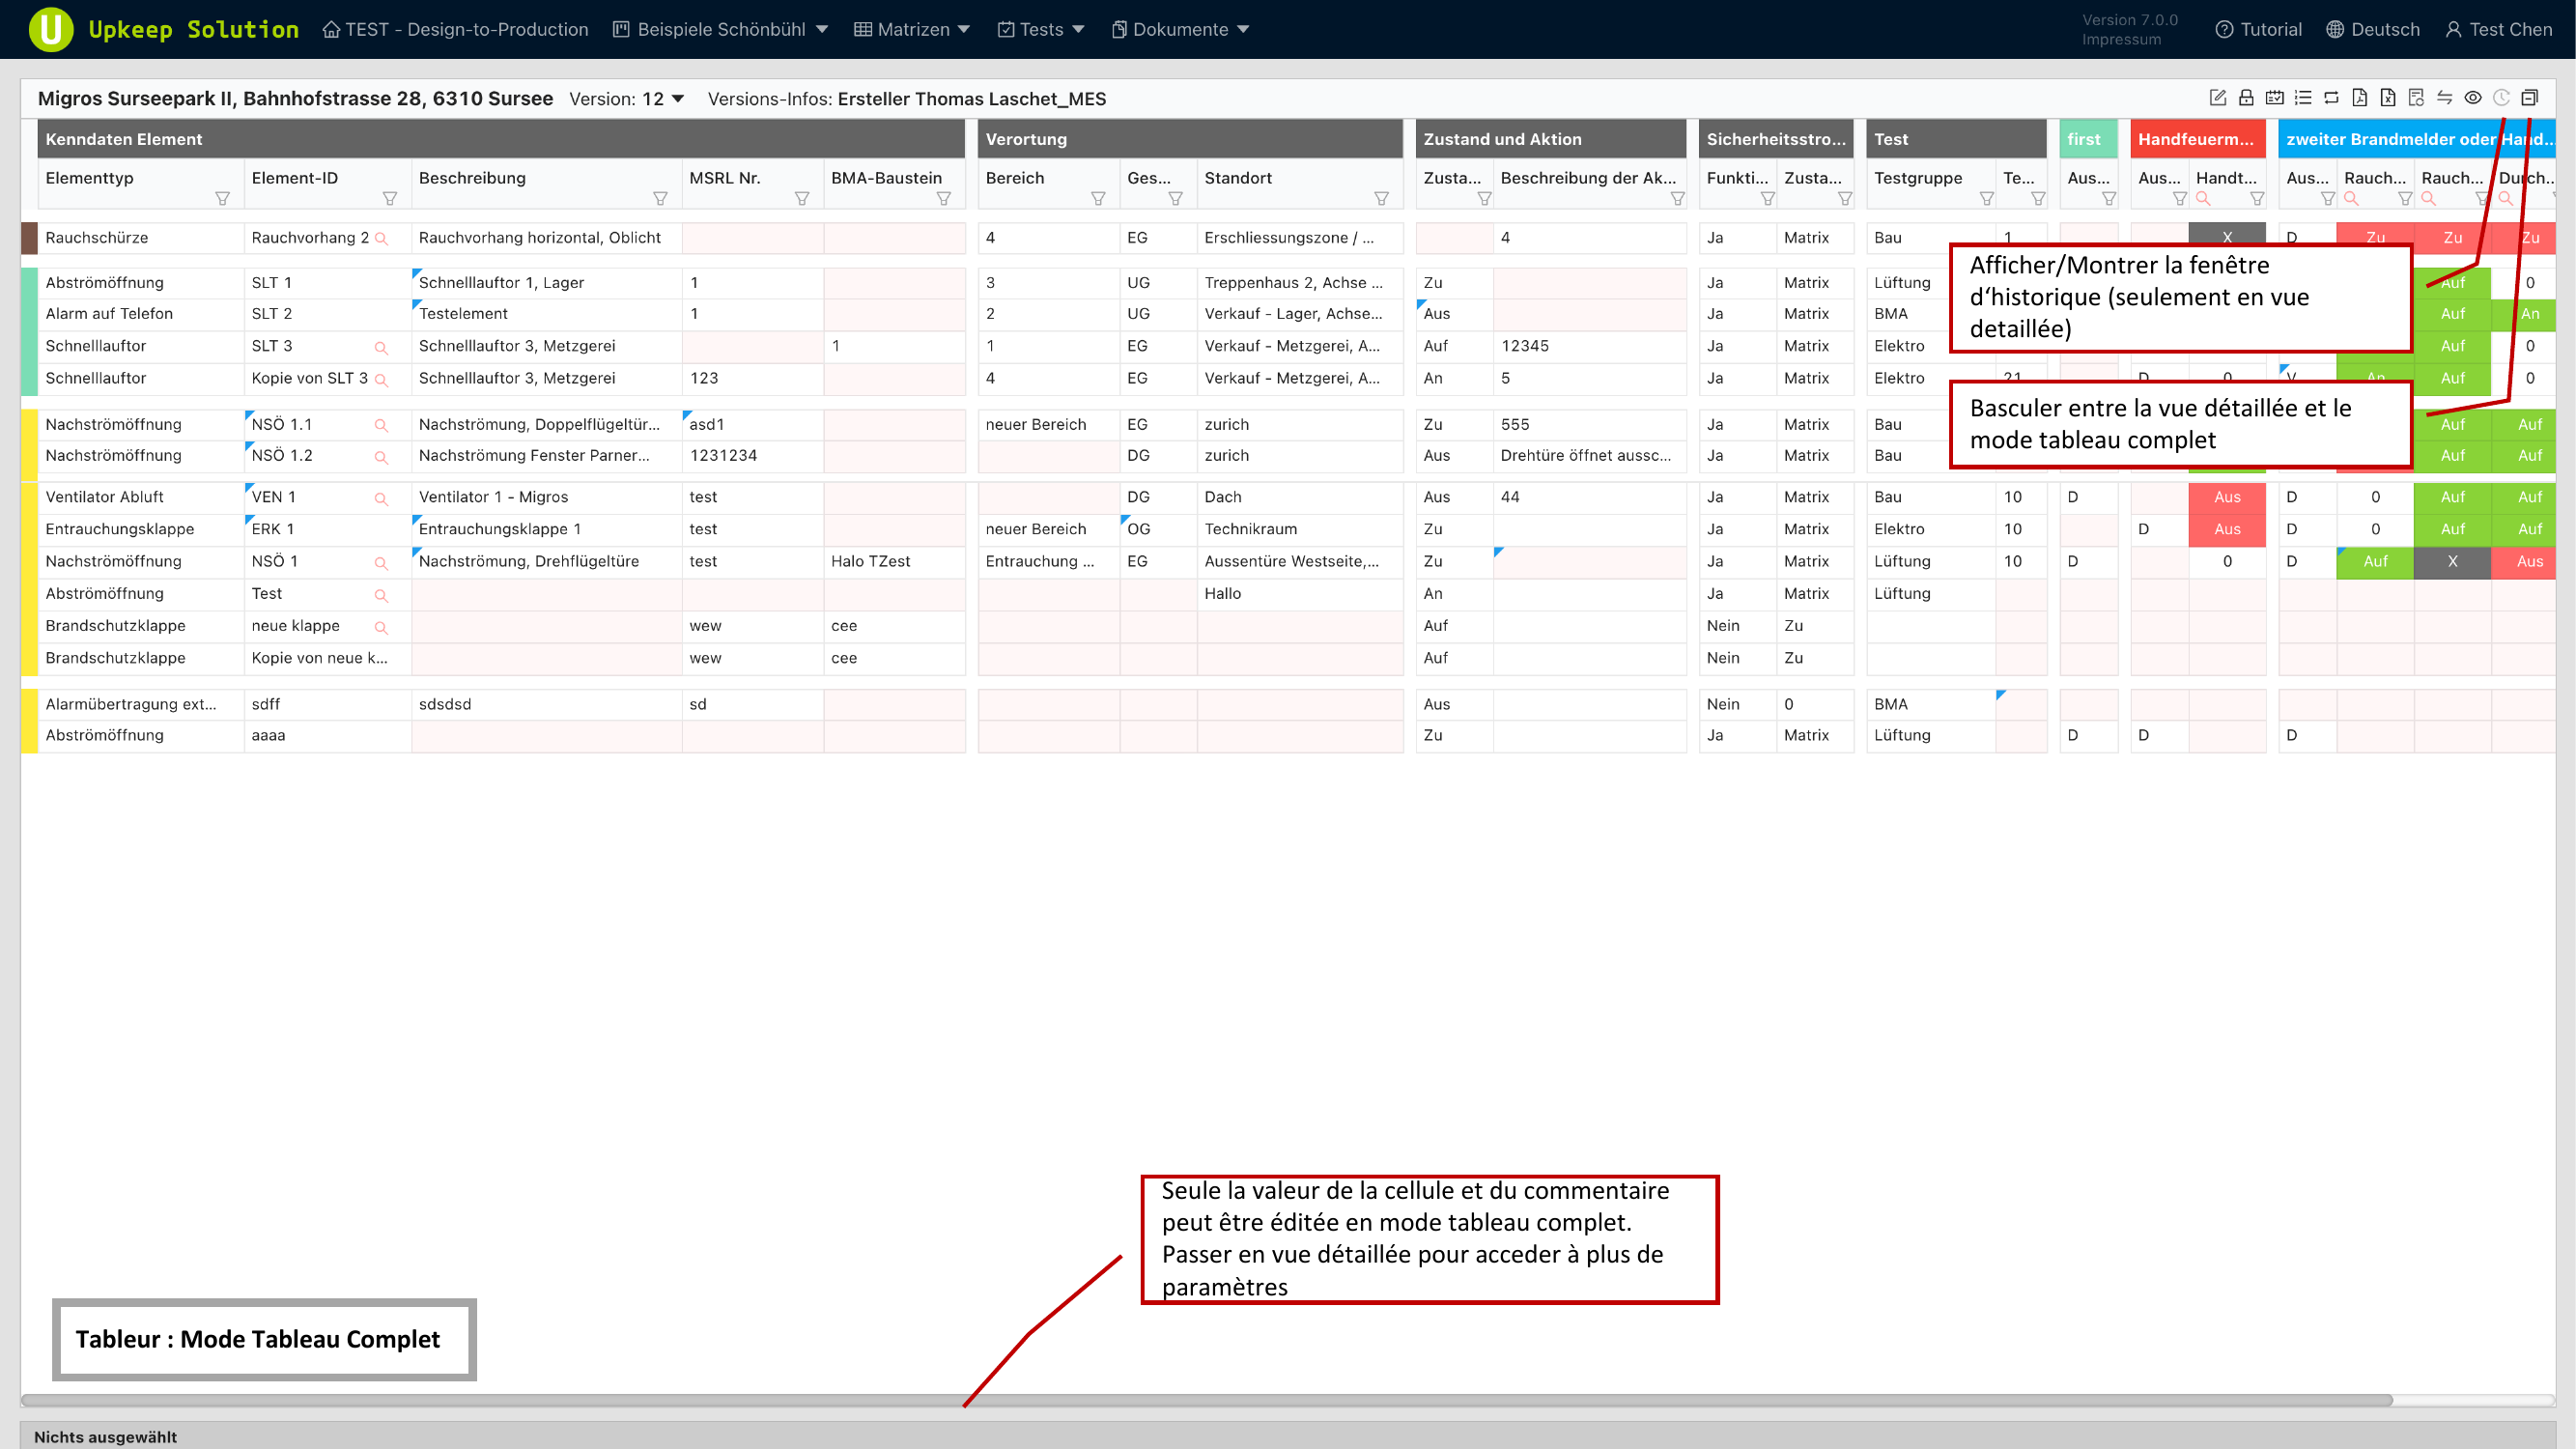Open the Dokumente dropdown menu
Image resolution: width=2576 pixels, height=1449 pixels.
coord(1181,29)
